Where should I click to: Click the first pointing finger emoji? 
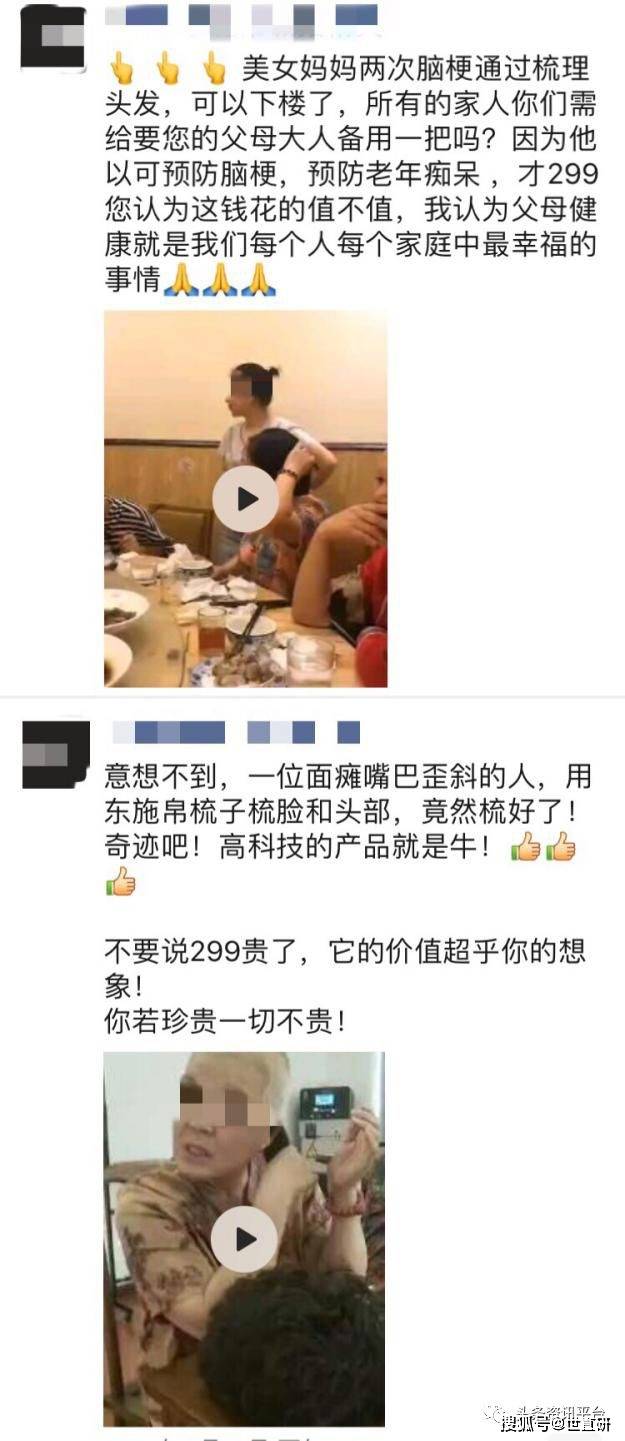122,68
